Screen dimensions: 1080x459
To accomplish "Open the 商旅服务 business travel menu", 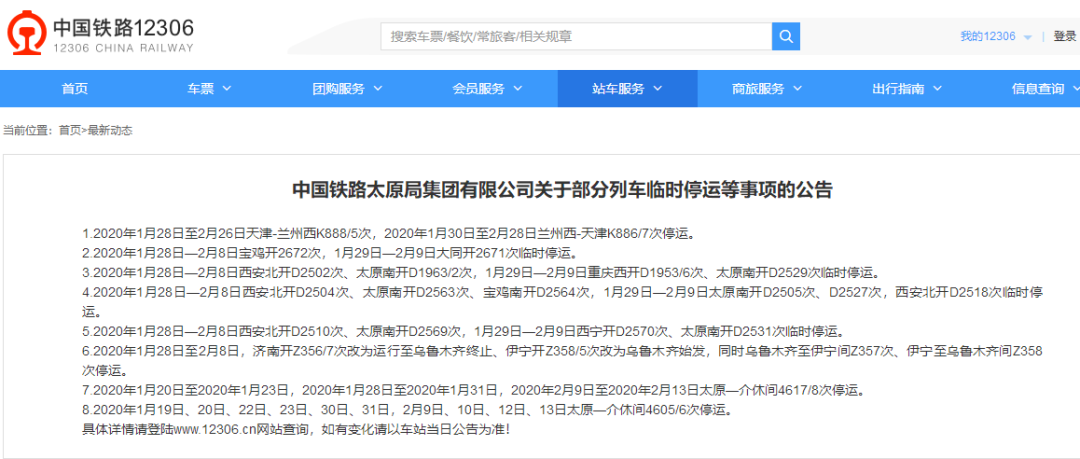I will click(766, 89).
